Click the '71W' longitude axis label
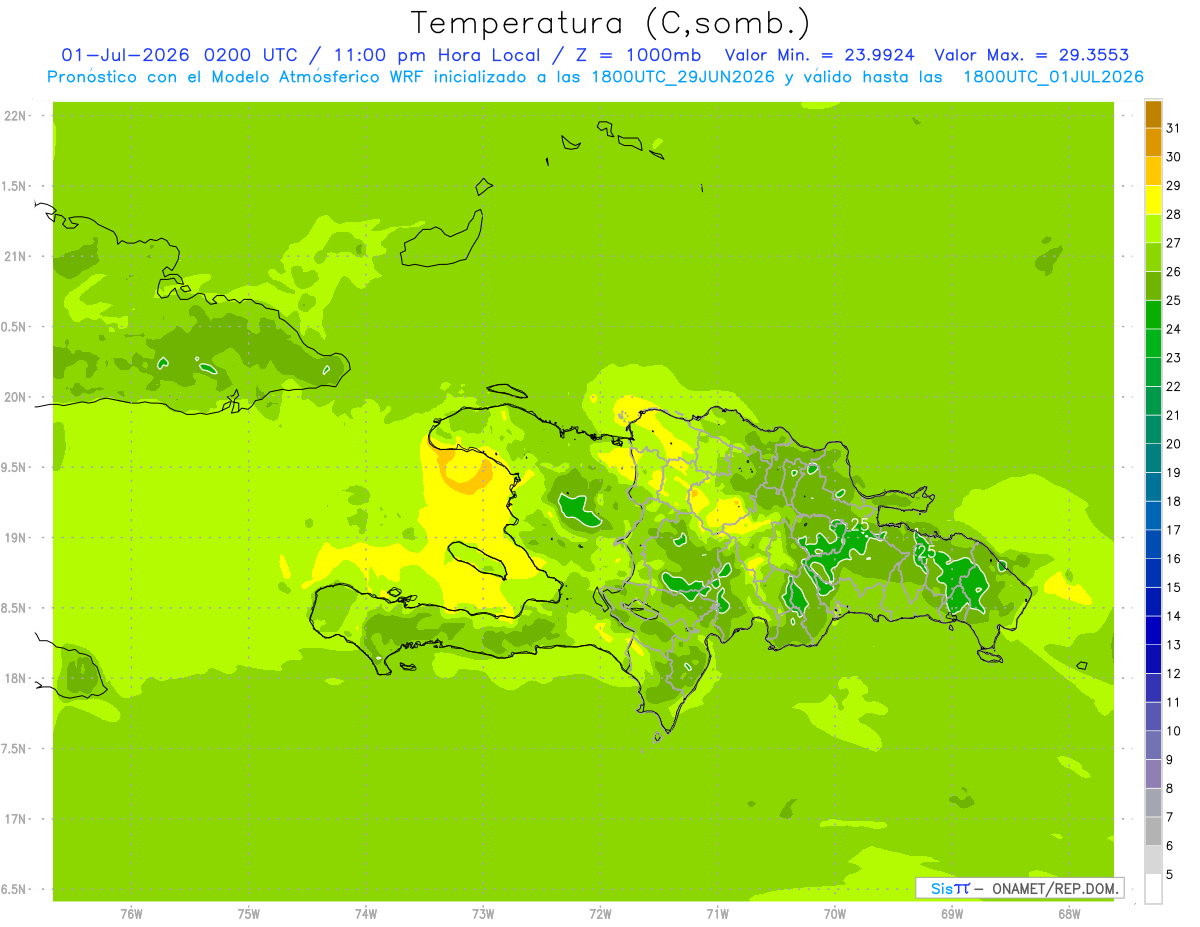The width and height of the screenshot is (1200, 927). point(717,914)
